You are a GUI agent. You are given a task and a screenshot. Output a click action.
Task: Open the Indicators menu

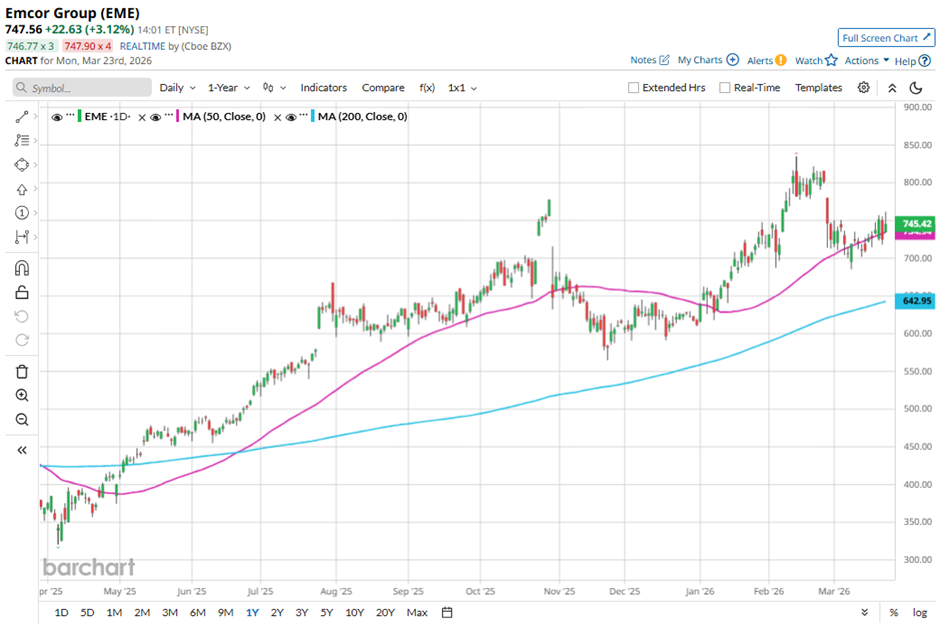coord(324,88)
